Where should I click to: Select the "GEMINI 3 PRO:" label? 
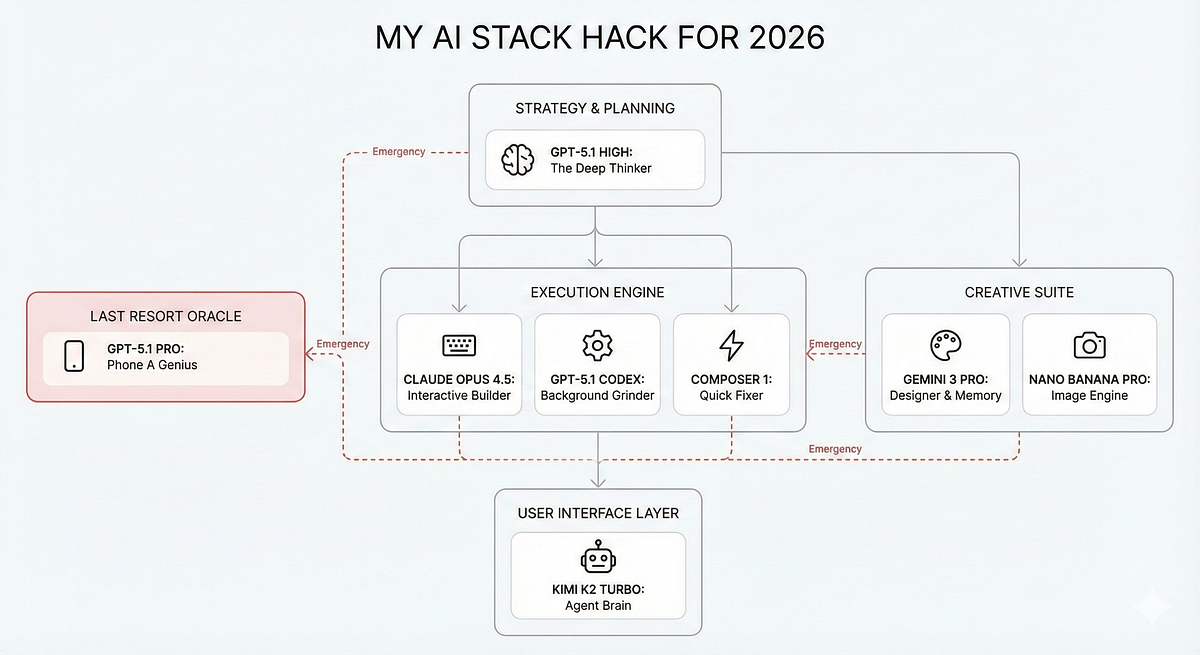945,380
